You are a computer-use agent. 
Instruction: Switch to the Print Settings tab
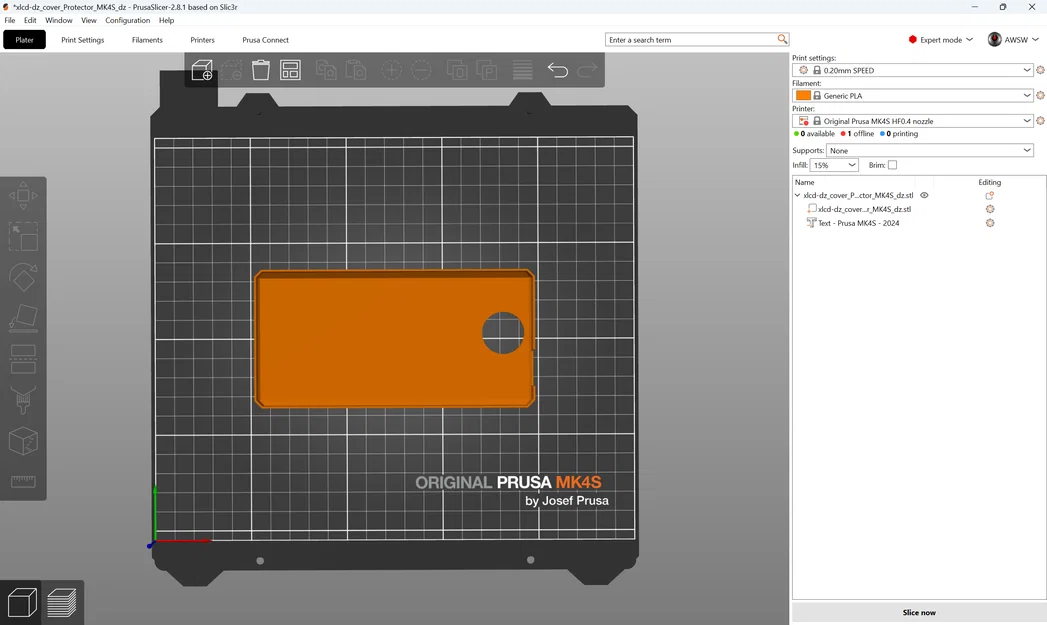coord(83,39)
